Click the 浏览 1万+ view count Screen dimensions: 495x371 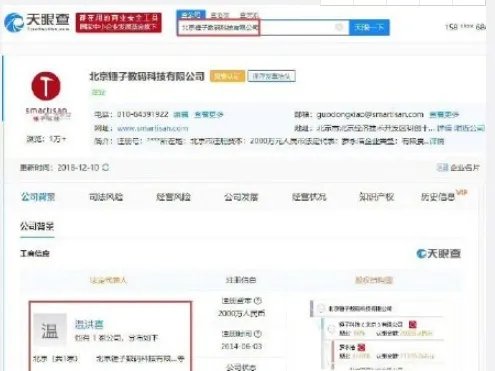[x=46, y=139]
